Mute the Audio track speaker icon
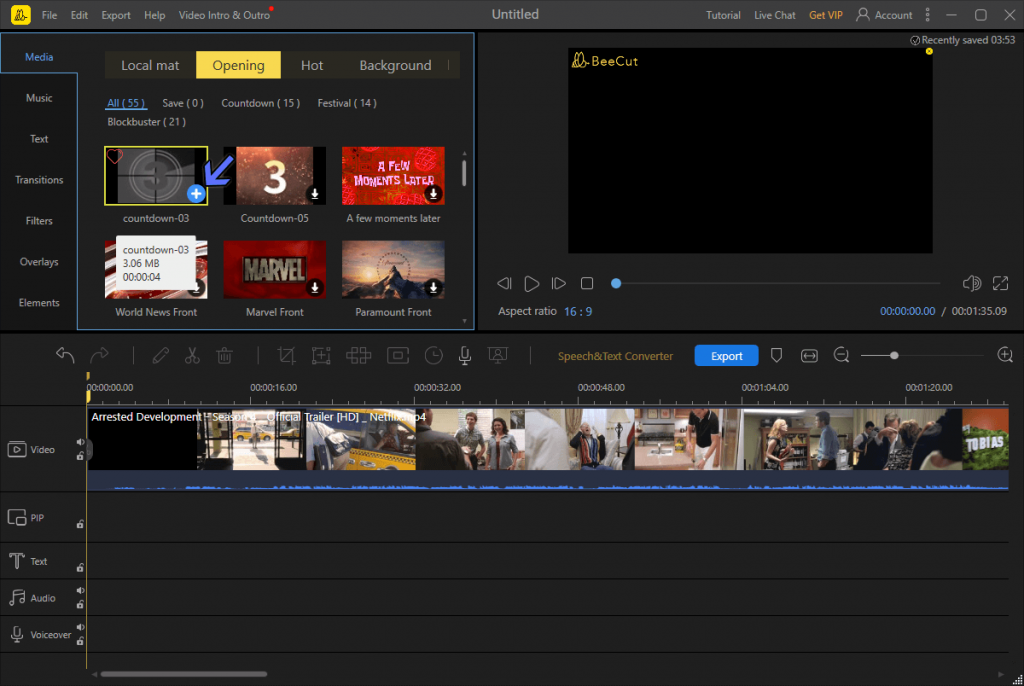1024x686 pixels. click(80, 591)
